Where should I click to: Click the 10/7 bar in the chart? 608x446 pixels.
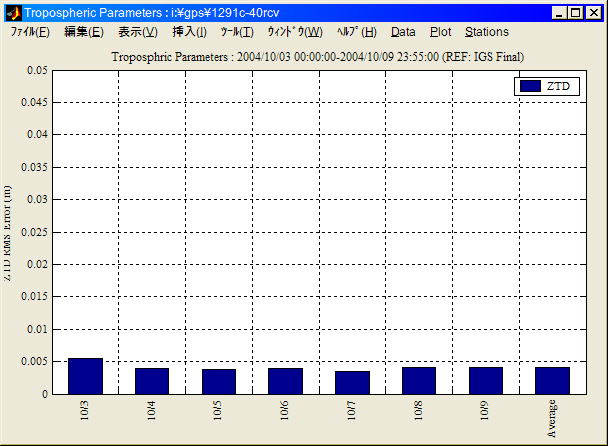(352, 382)
